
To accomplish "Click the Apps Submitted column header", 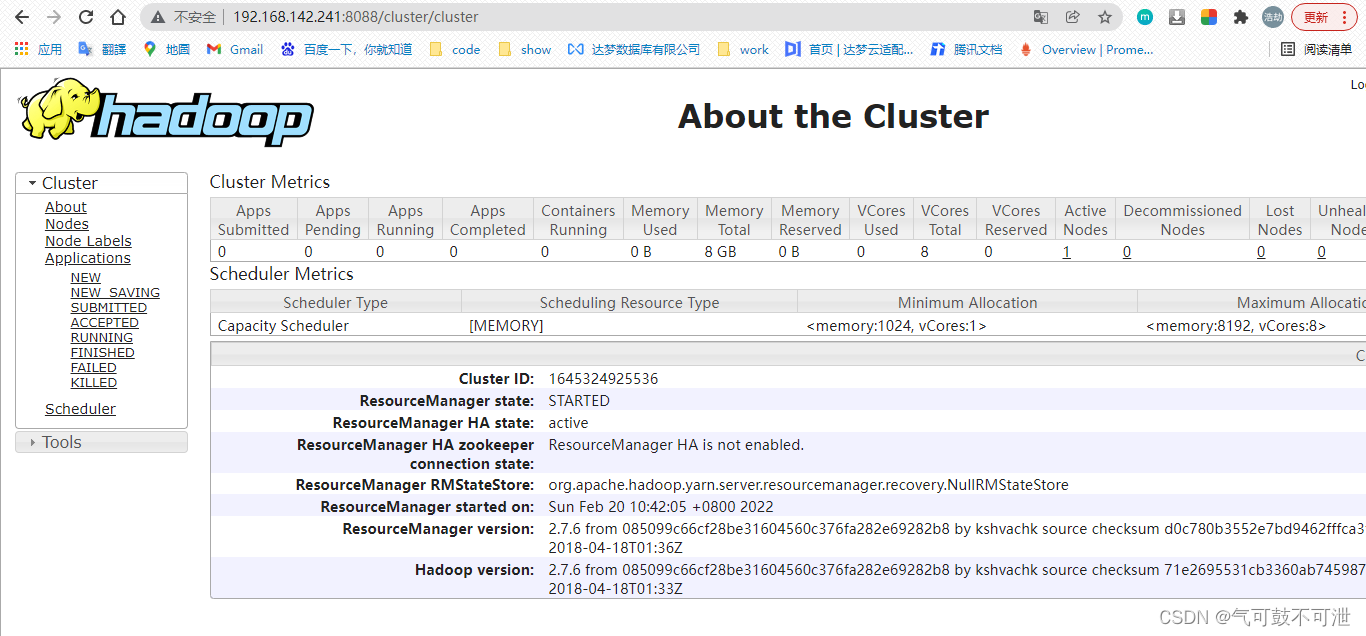I will pyautogui.click(x=254, y=220).
